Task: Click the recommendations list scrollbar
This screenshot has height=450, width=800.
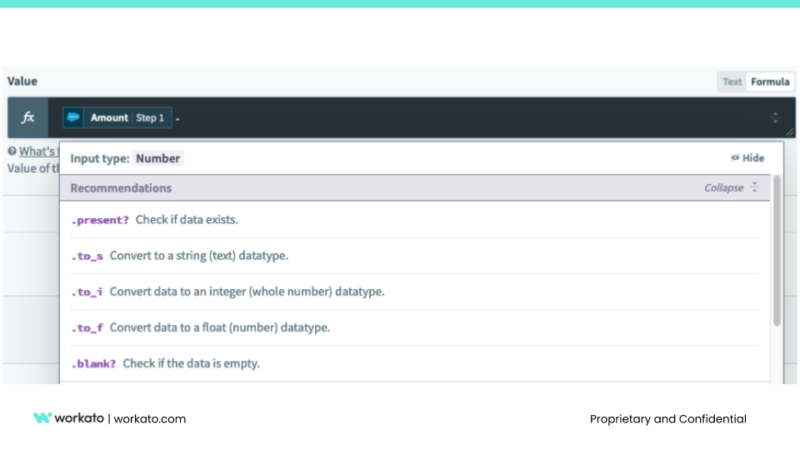Action: click(x=777, y=260)
